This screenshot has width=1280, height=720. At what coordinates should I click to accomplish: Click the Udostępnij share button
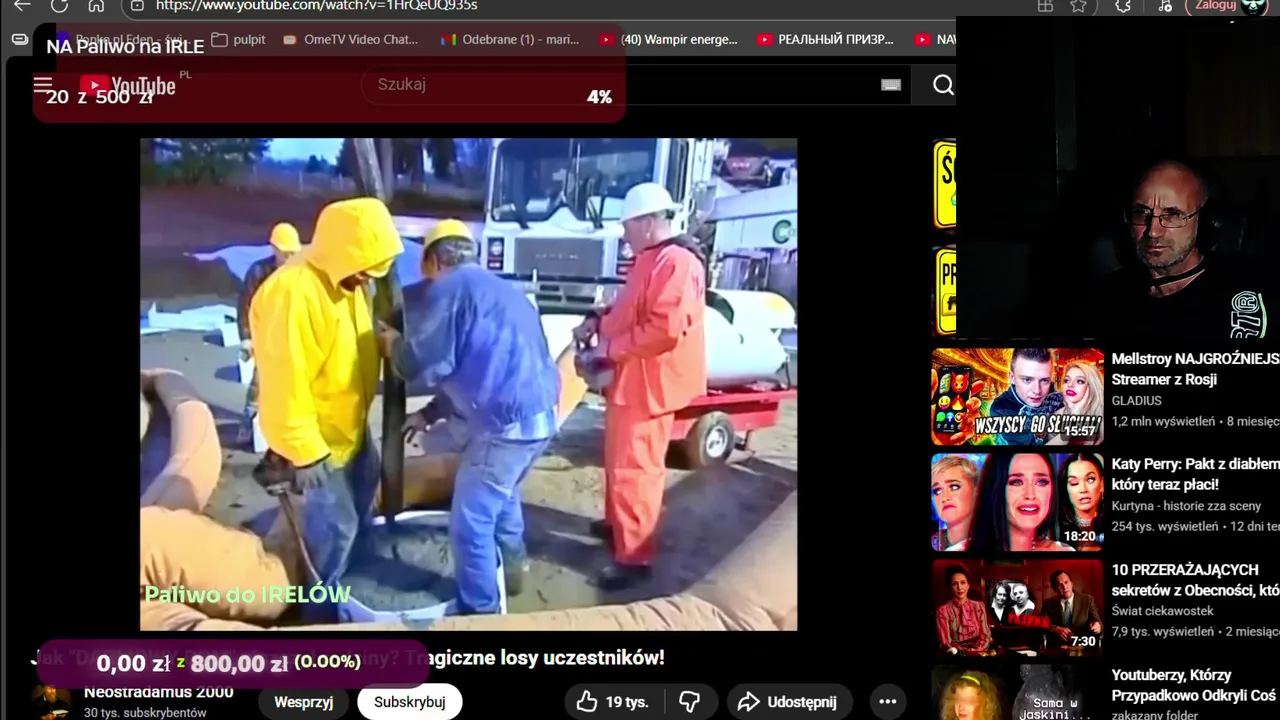pyautogui.click(x=788, y=702)
